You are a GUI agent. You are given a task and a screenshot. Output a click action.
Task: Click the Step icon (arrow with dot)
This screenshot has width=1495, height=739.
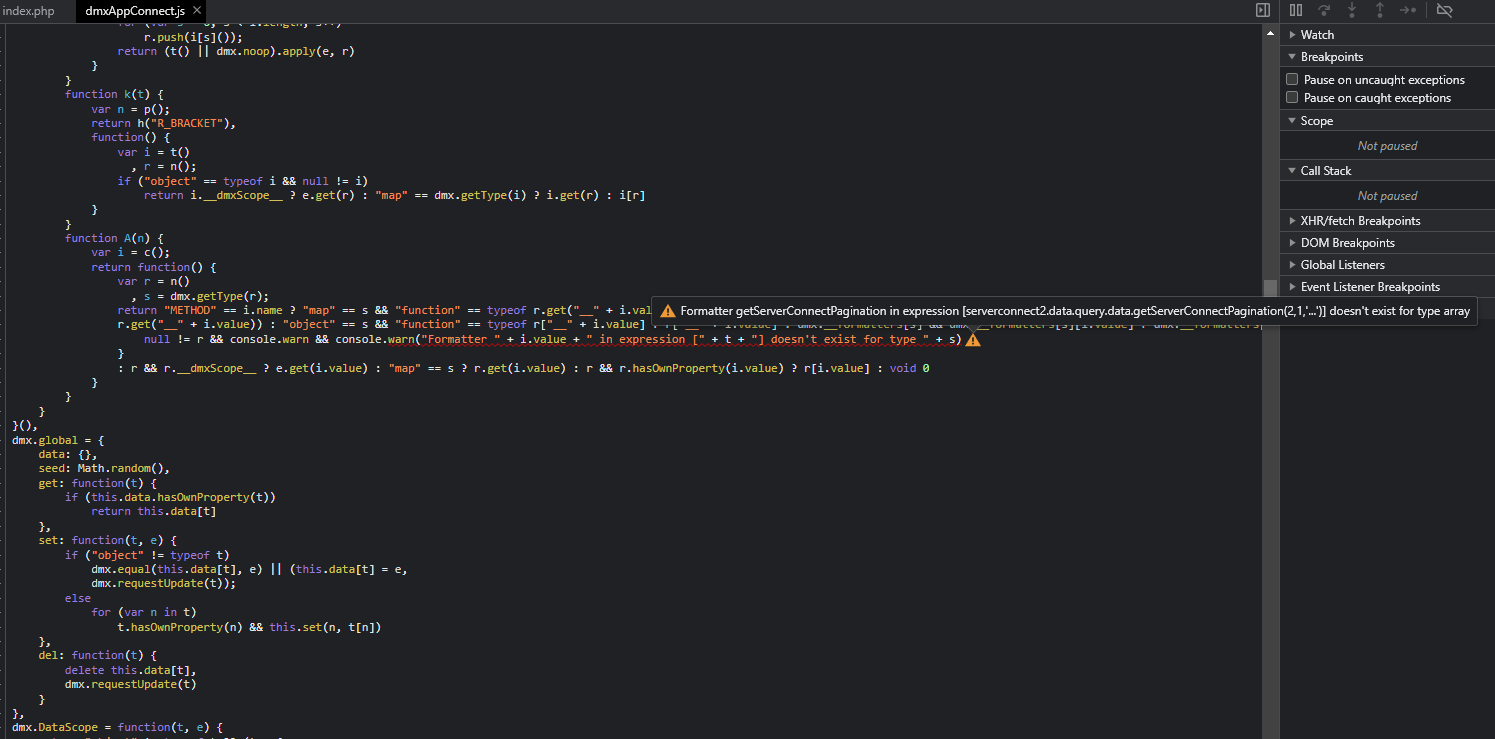coord(1408,10)
